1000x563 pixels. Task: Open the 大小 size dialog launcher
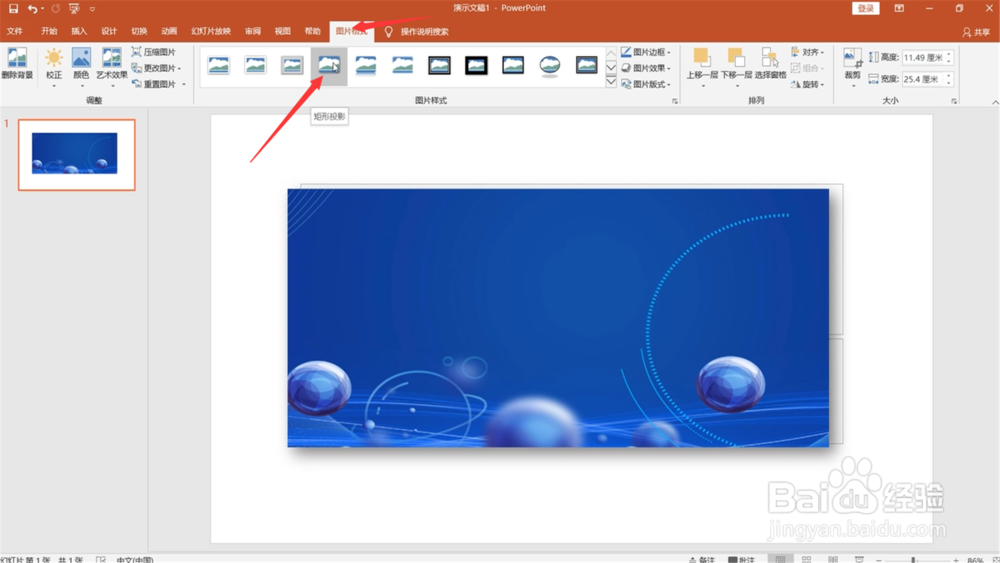point(954,101)
